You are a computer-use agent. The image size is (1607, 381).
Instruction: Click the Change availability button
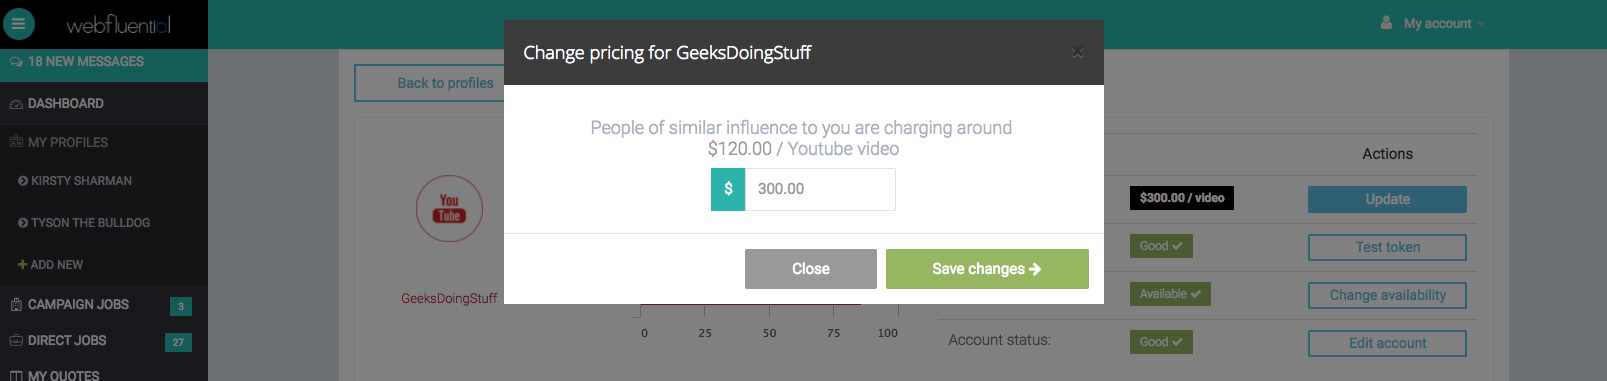[1387, 295]
